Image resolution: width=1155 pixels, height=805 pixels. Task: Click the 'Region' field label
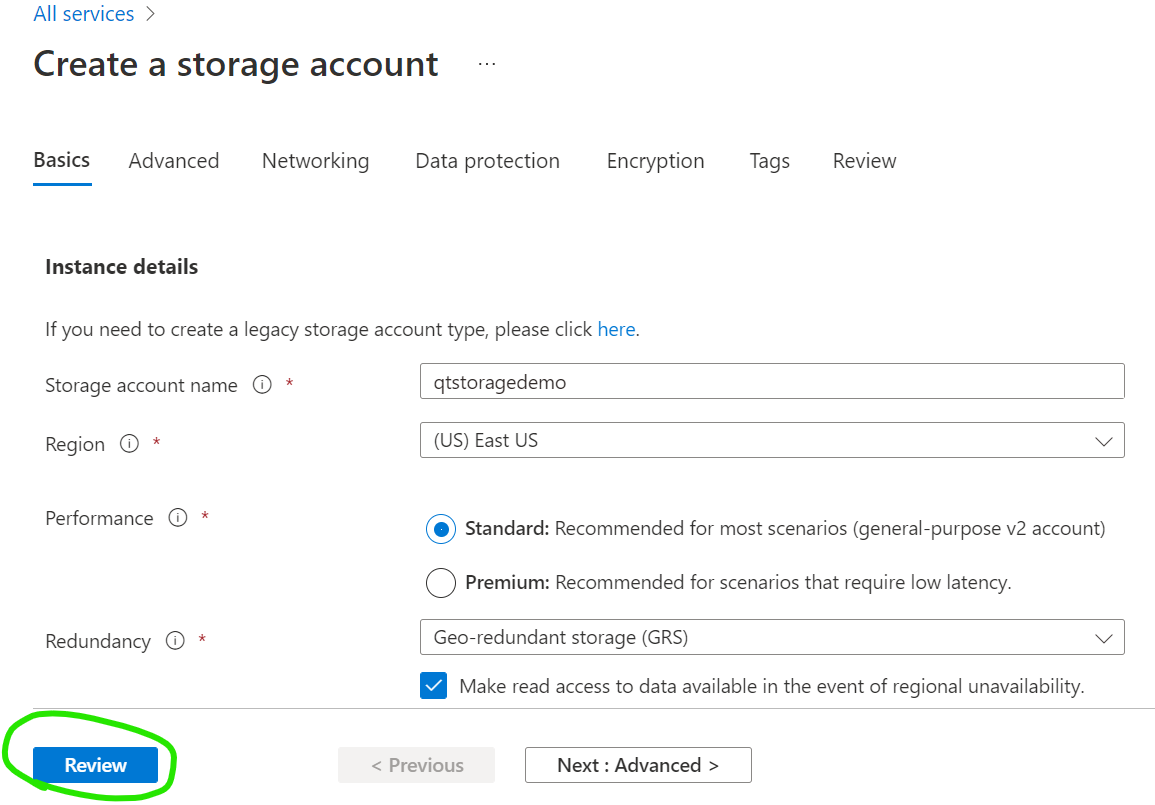75,444
